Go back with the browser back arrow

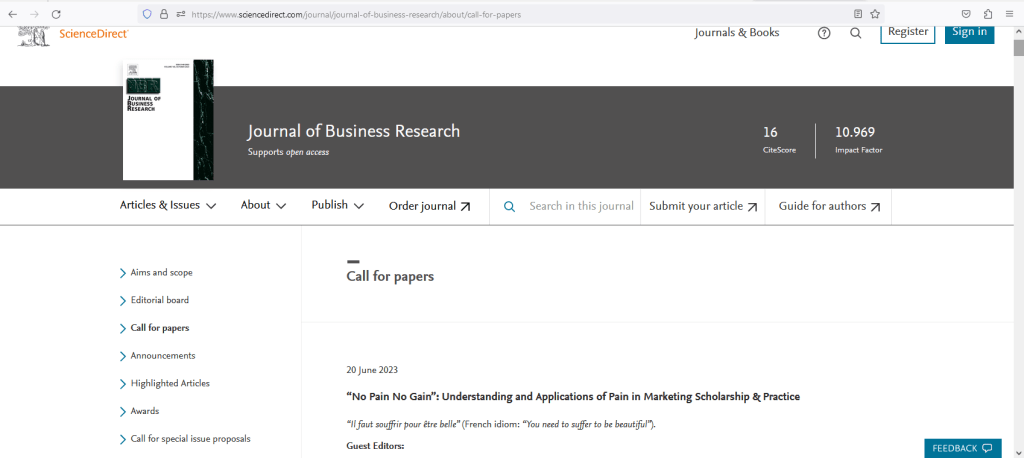(12, 14)
